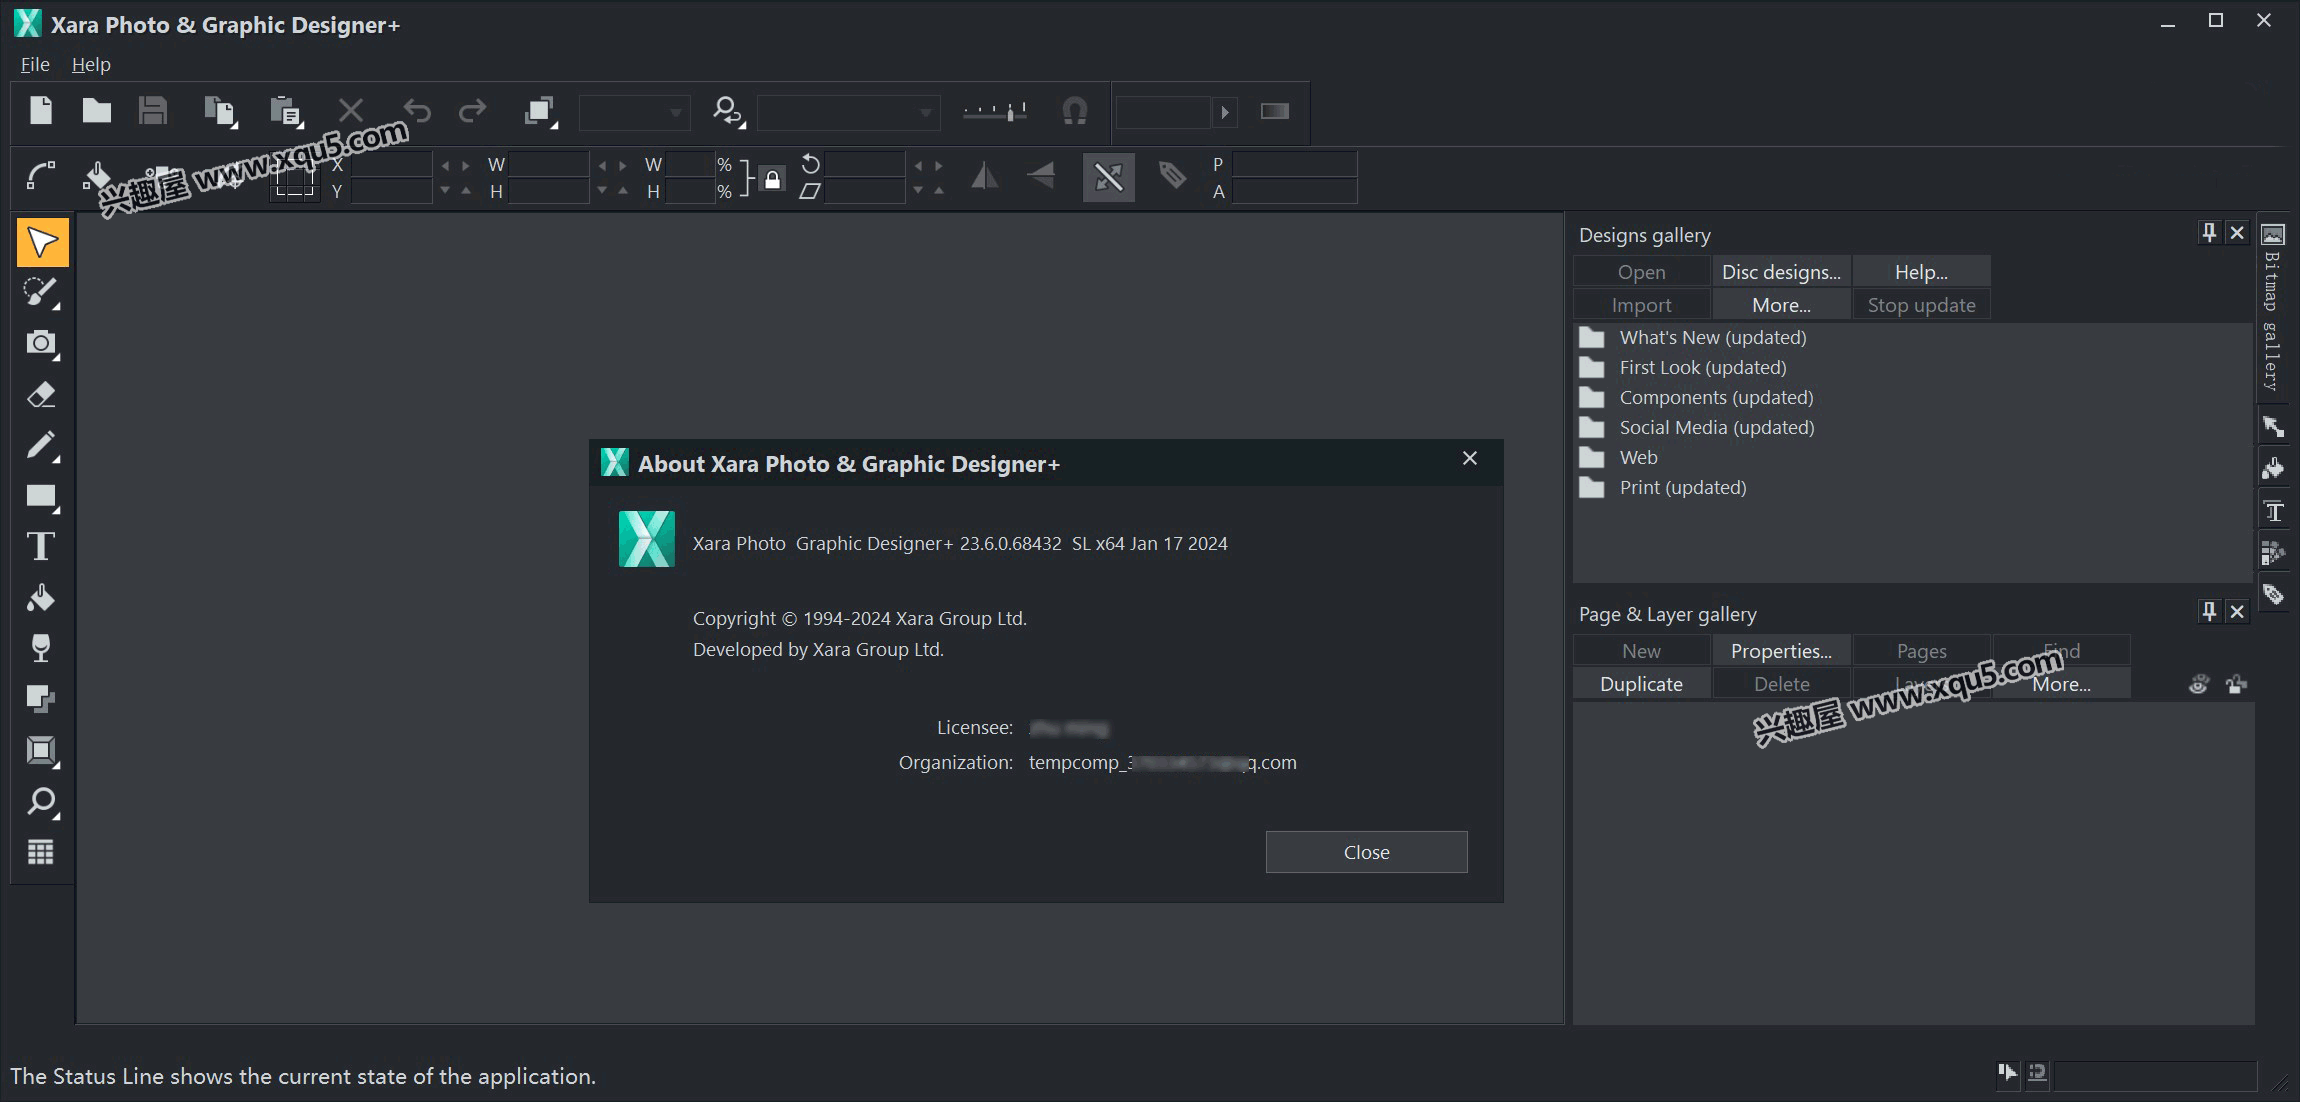Toggle the aspect ratio lock icon
The height and width of the screenshot is (1102, 2300).
click(772, 179)
